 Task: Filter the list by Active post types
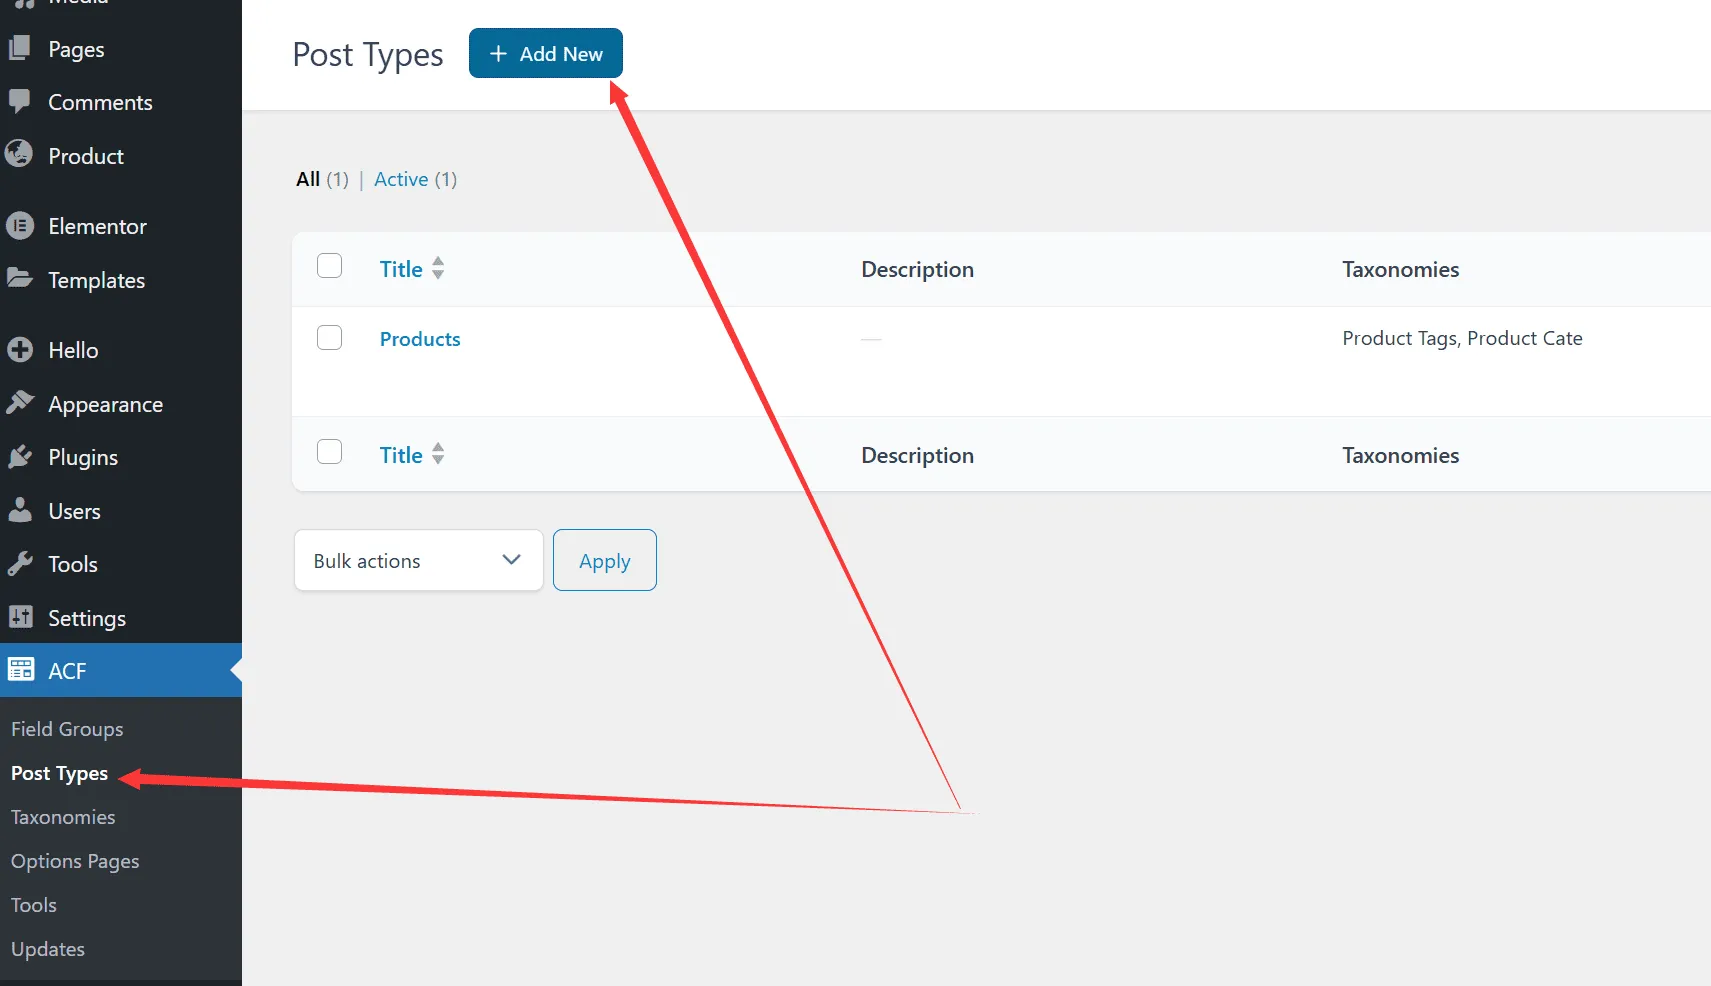401,179
